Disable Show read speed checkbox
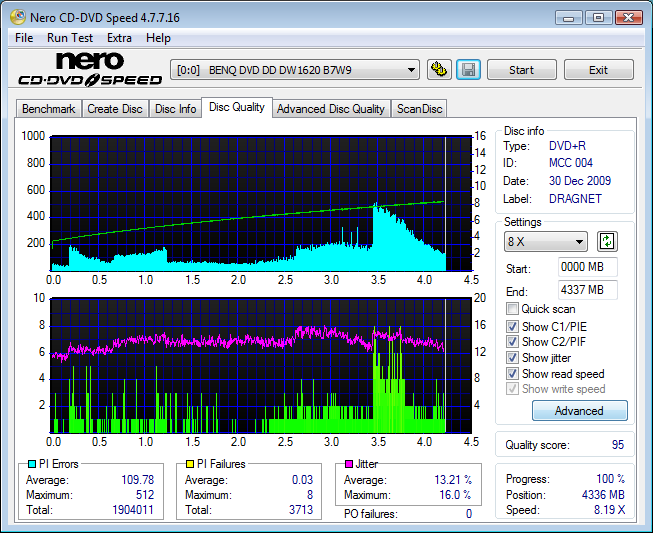 pyautogui.click(x=513, y=374)
